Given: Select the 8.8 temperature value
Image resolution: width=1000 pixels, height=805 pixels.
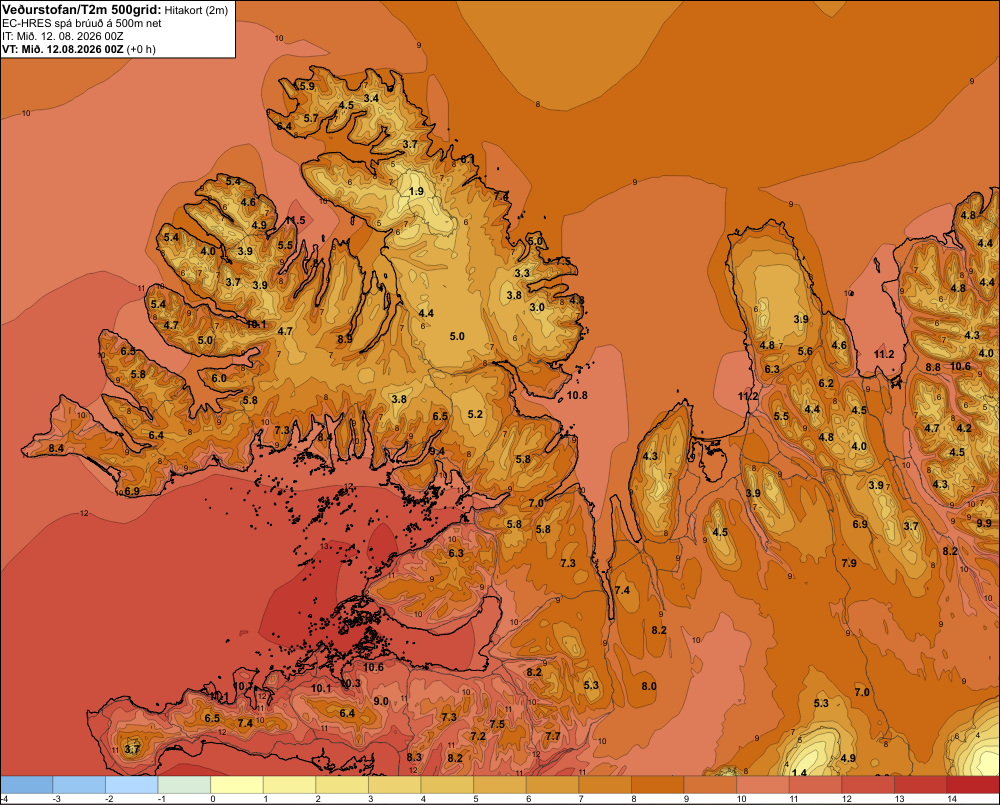Looking at the screenshot, I should (x=933, y=367).
